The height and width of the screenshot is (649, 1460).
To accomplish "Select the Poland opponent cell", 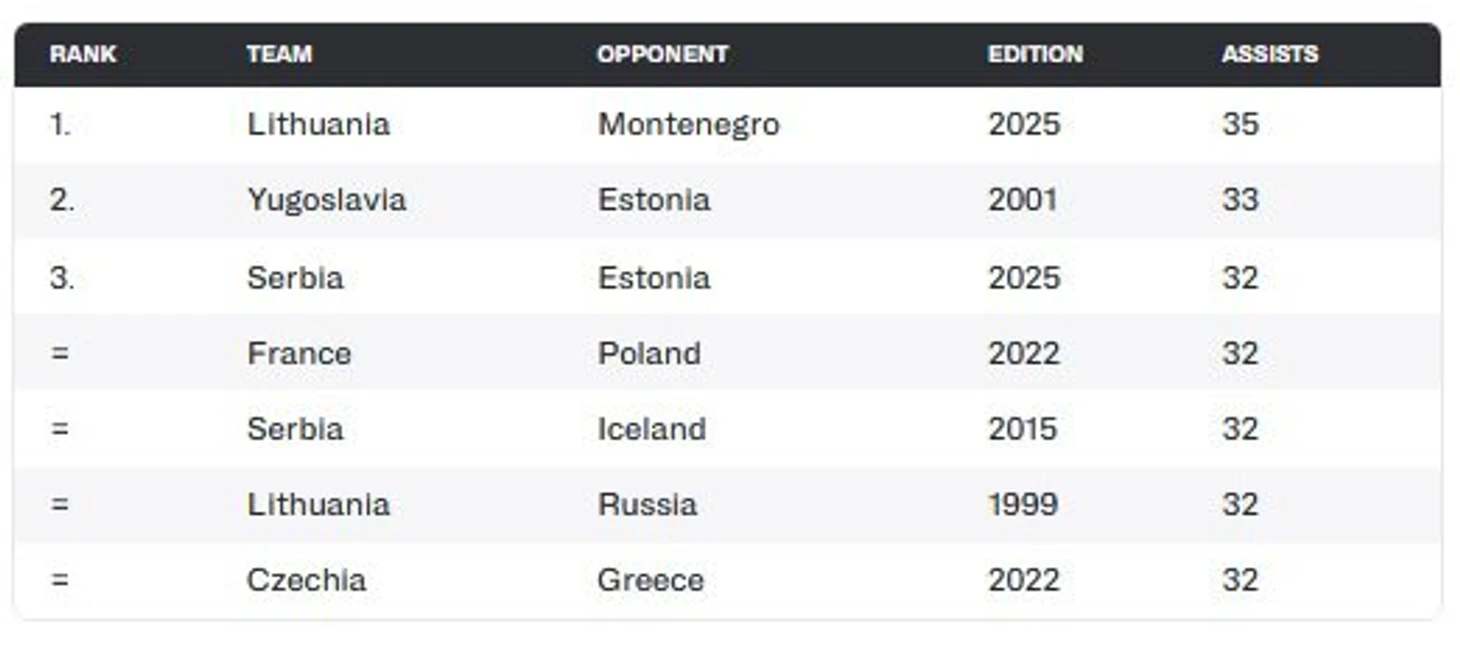I will (x=649, y=353).
